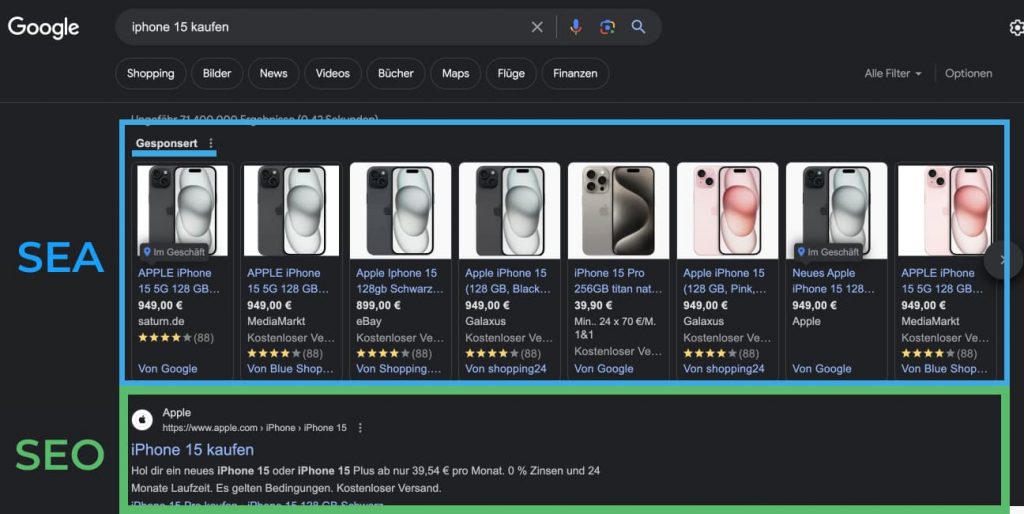Image resolution: width=1024 pixels, height=514 pixels.
Task: Click the Google logo
Action: coord(43,27)
